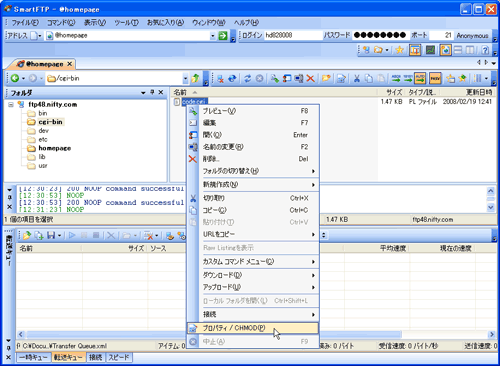Click the transfer queue horizontal scrollbar left arrow

21,334
